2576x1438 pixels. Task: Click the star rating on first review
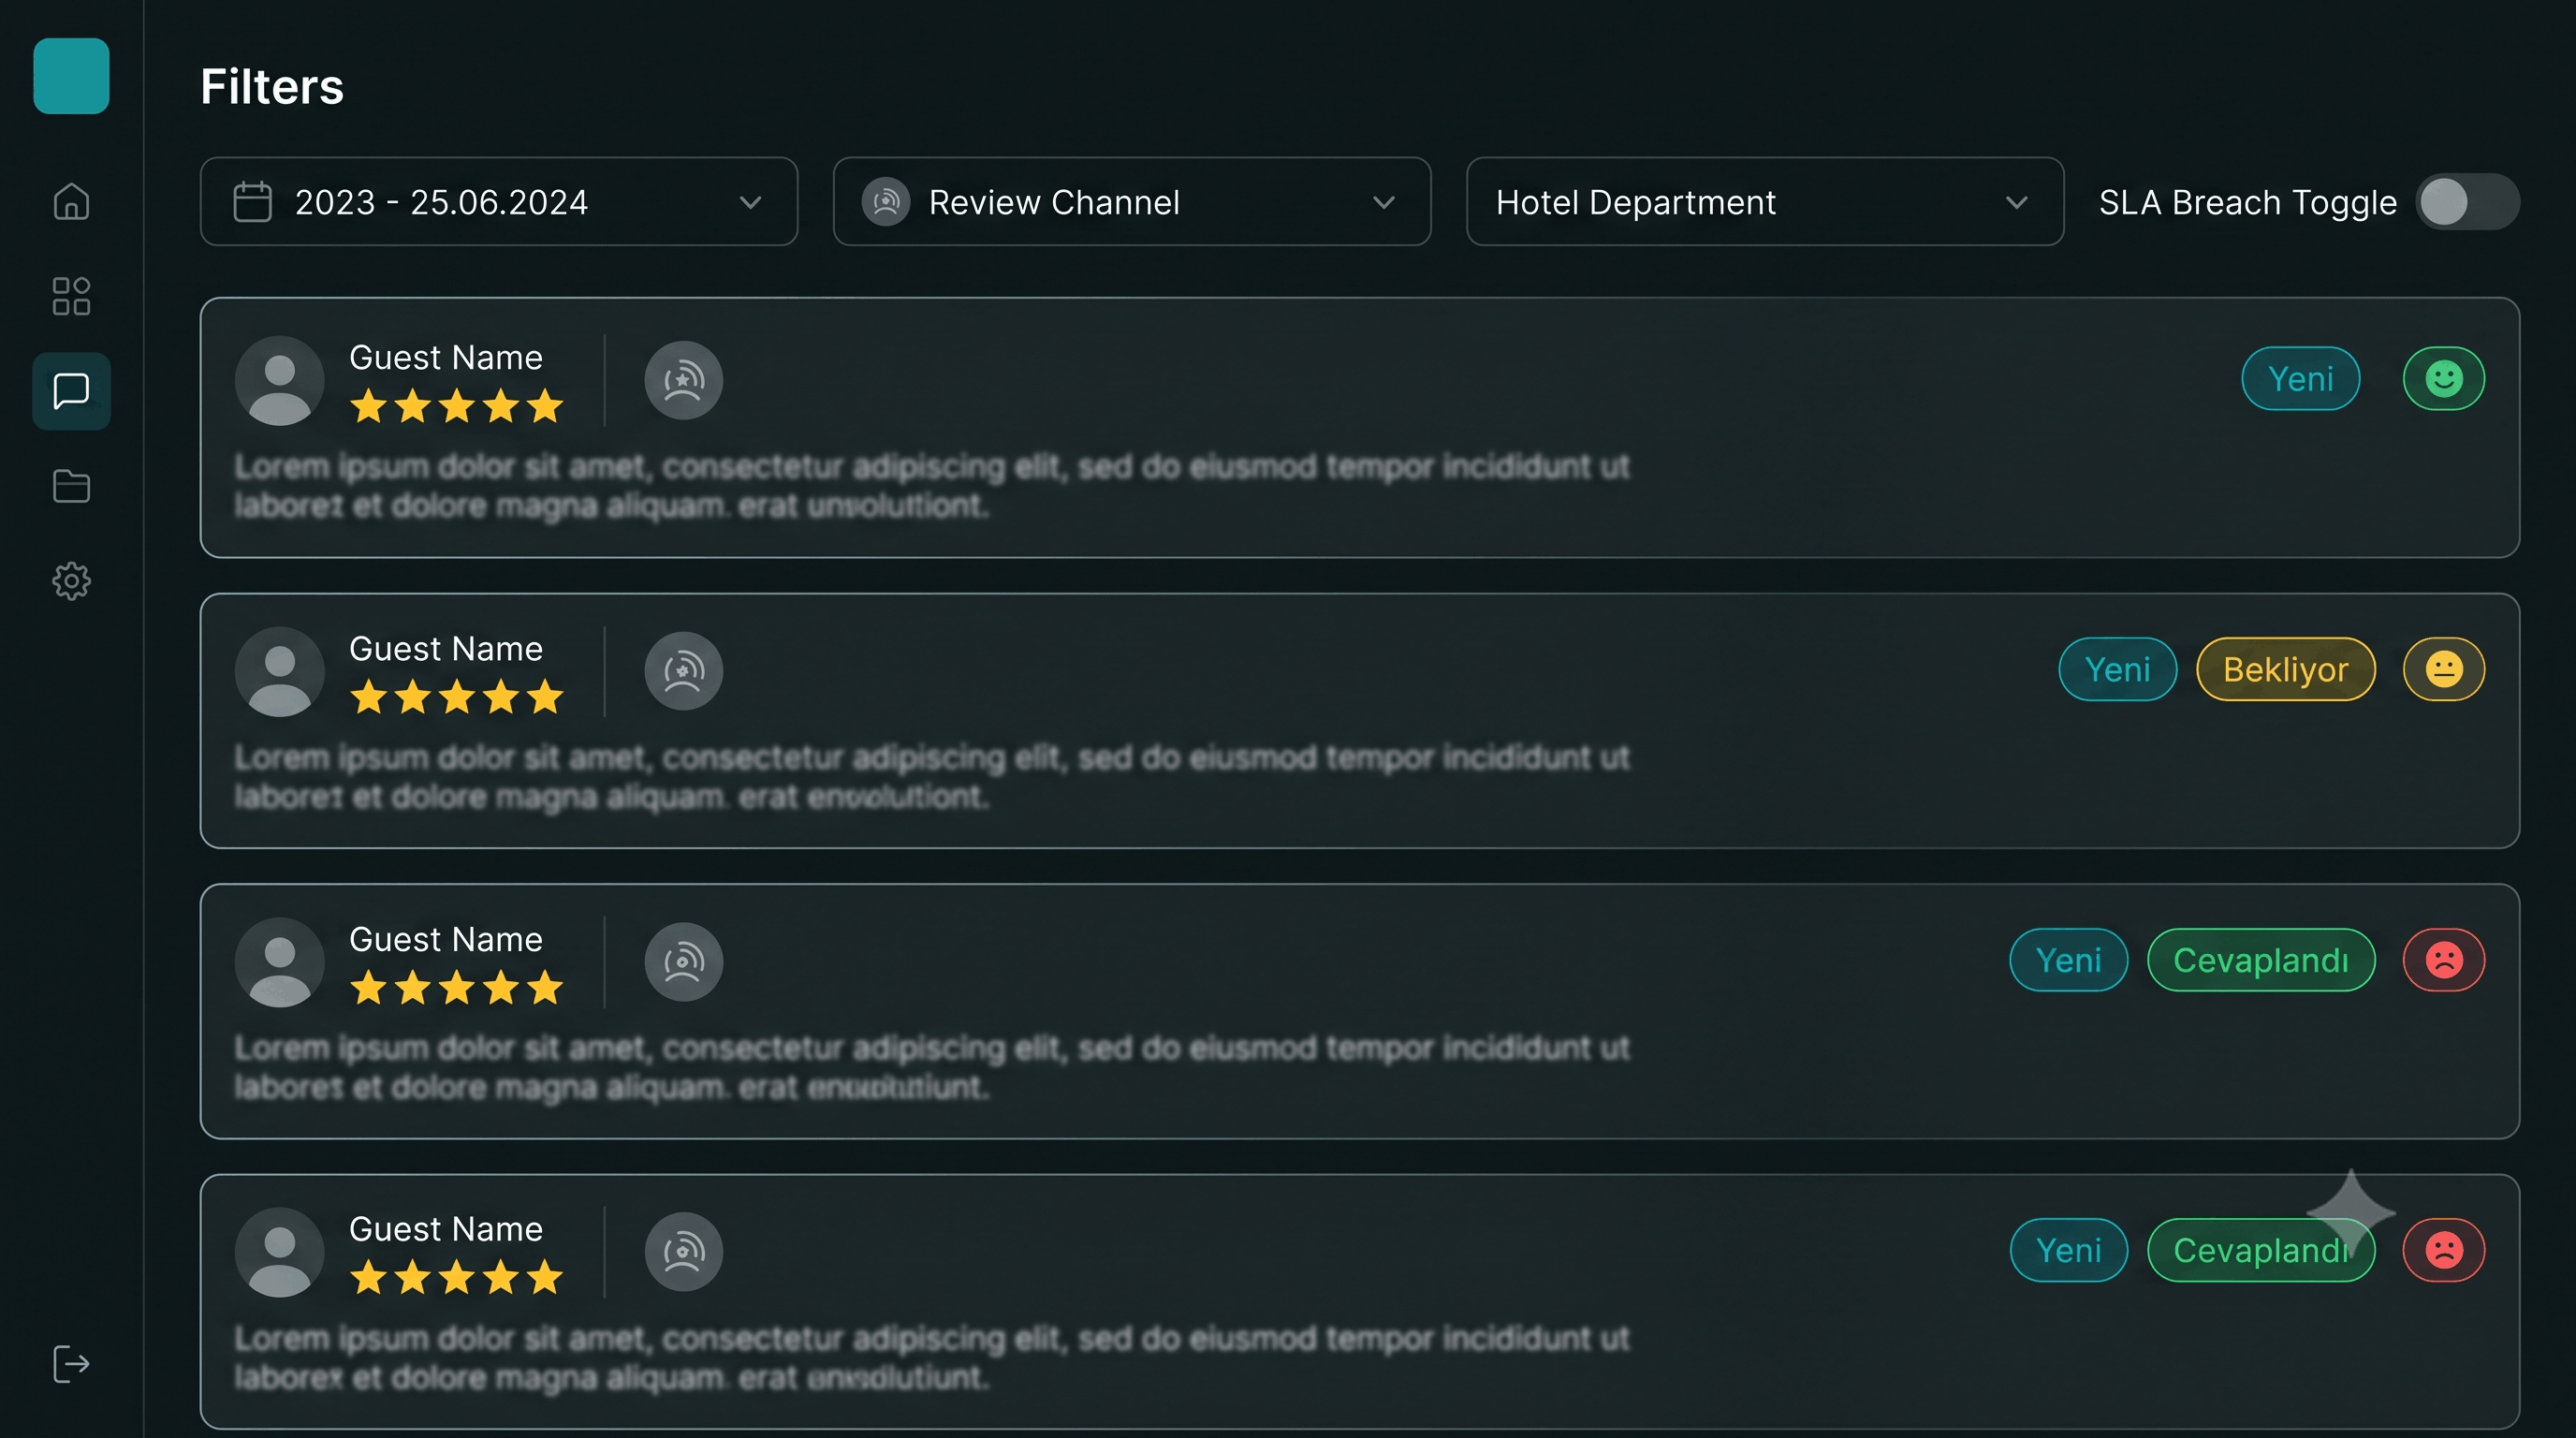457,407
